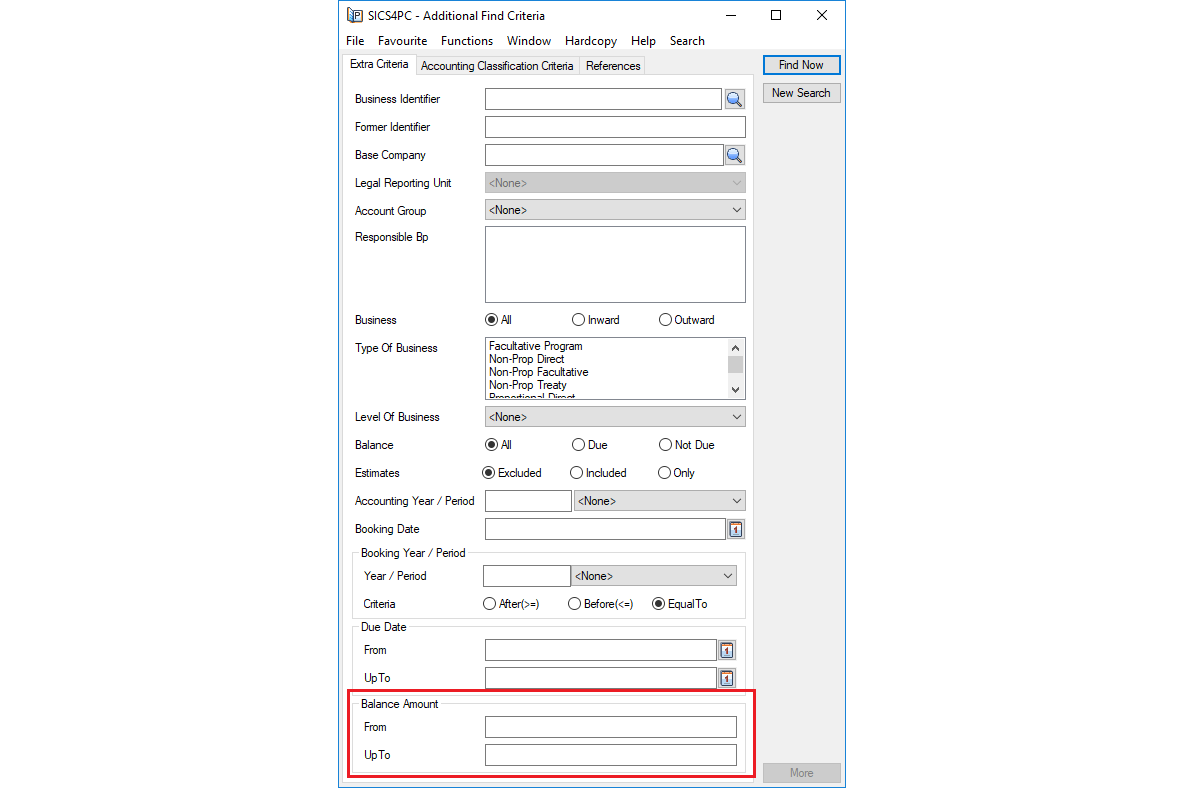This screenshot has width=1184, height=788.
Task: Start a New Search
Action: [x=801, y=92]
